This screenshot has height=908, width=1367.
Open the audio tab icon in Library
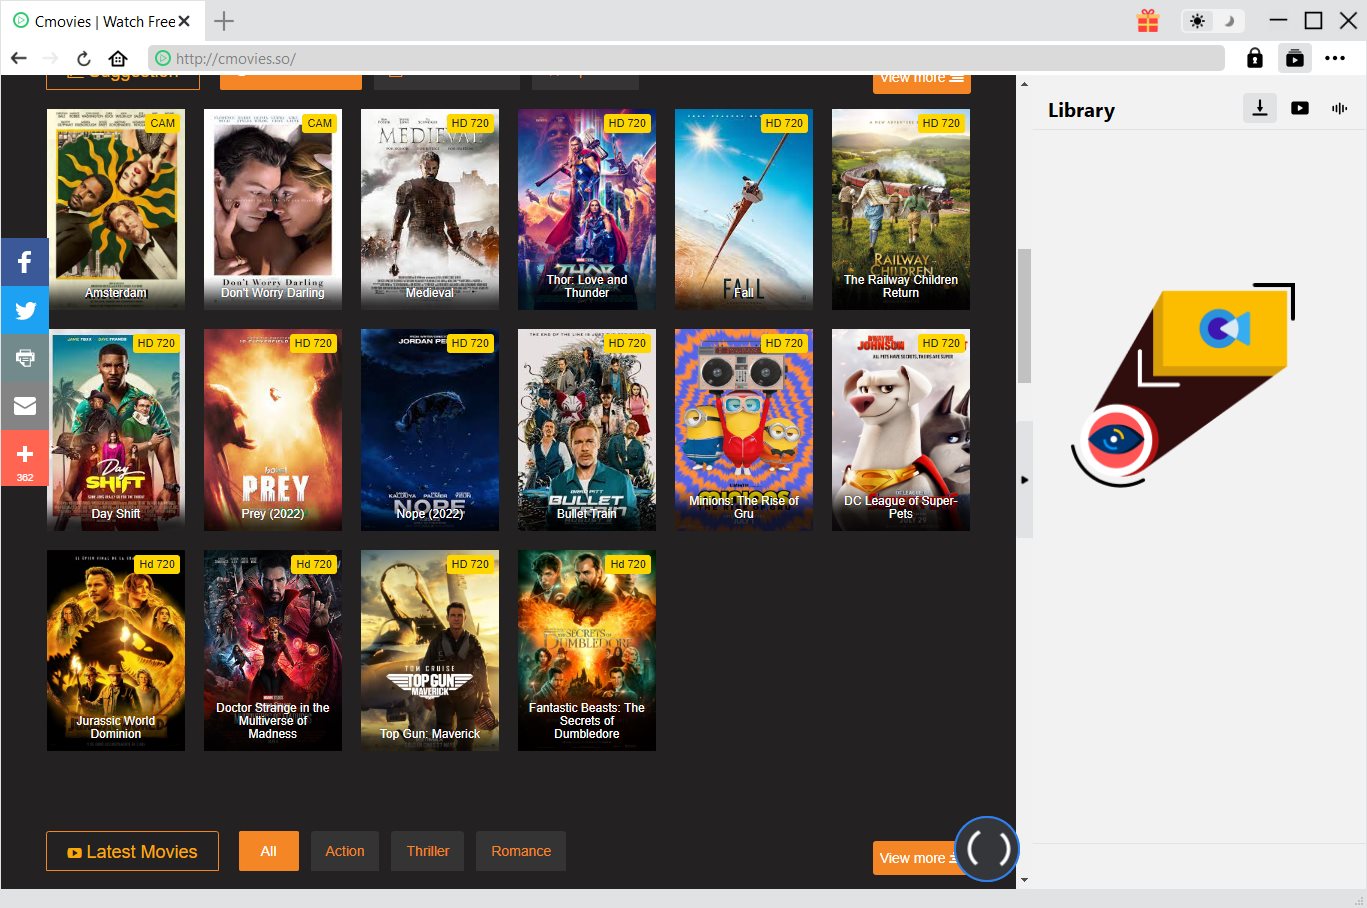click(1339, 108)
